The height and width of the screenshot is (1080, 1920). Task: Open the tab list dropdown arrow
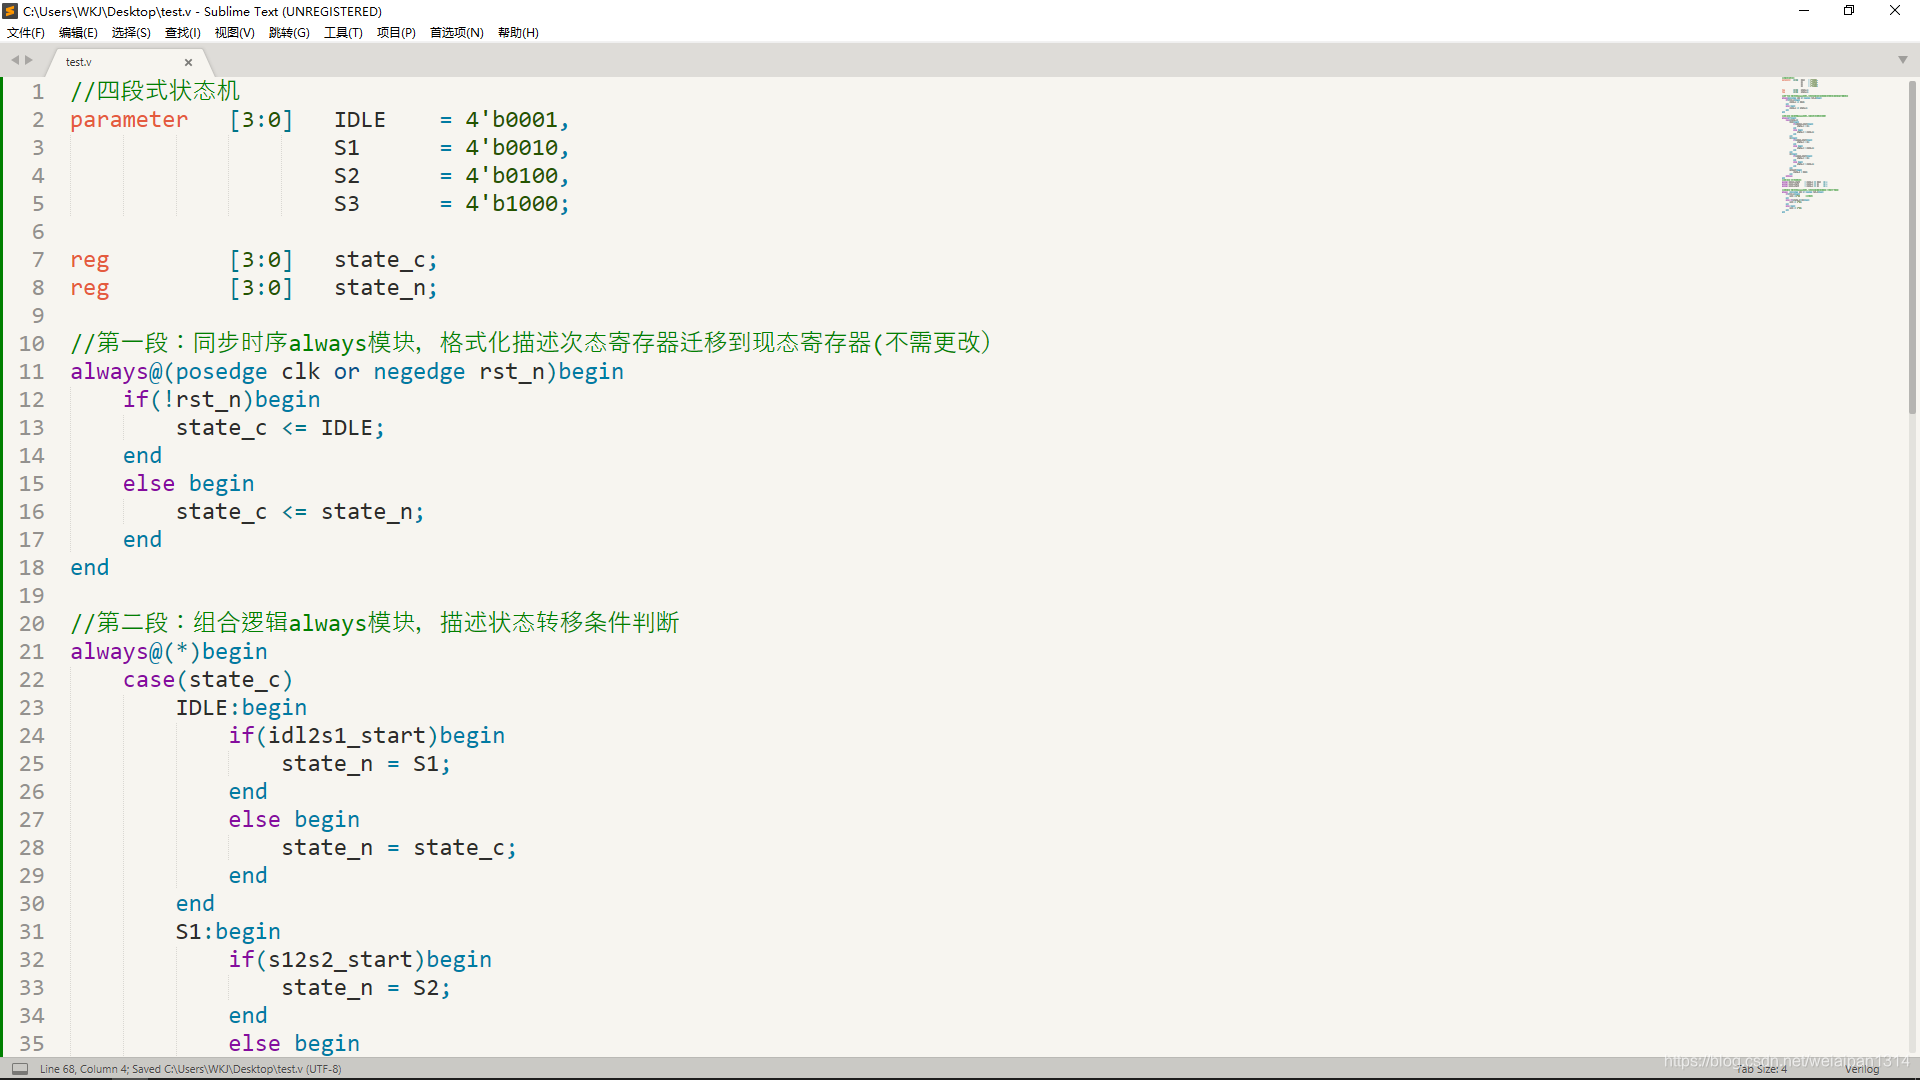point(1902,60)
